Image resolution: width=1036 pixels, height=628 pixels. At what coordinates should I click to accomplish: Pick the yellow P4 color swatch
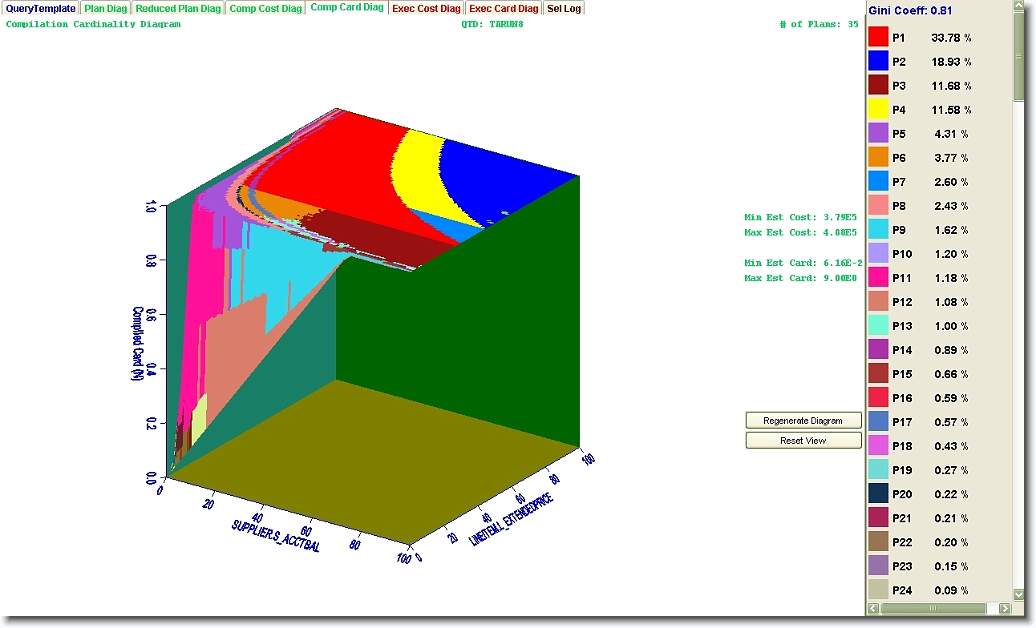coord(878,110)
